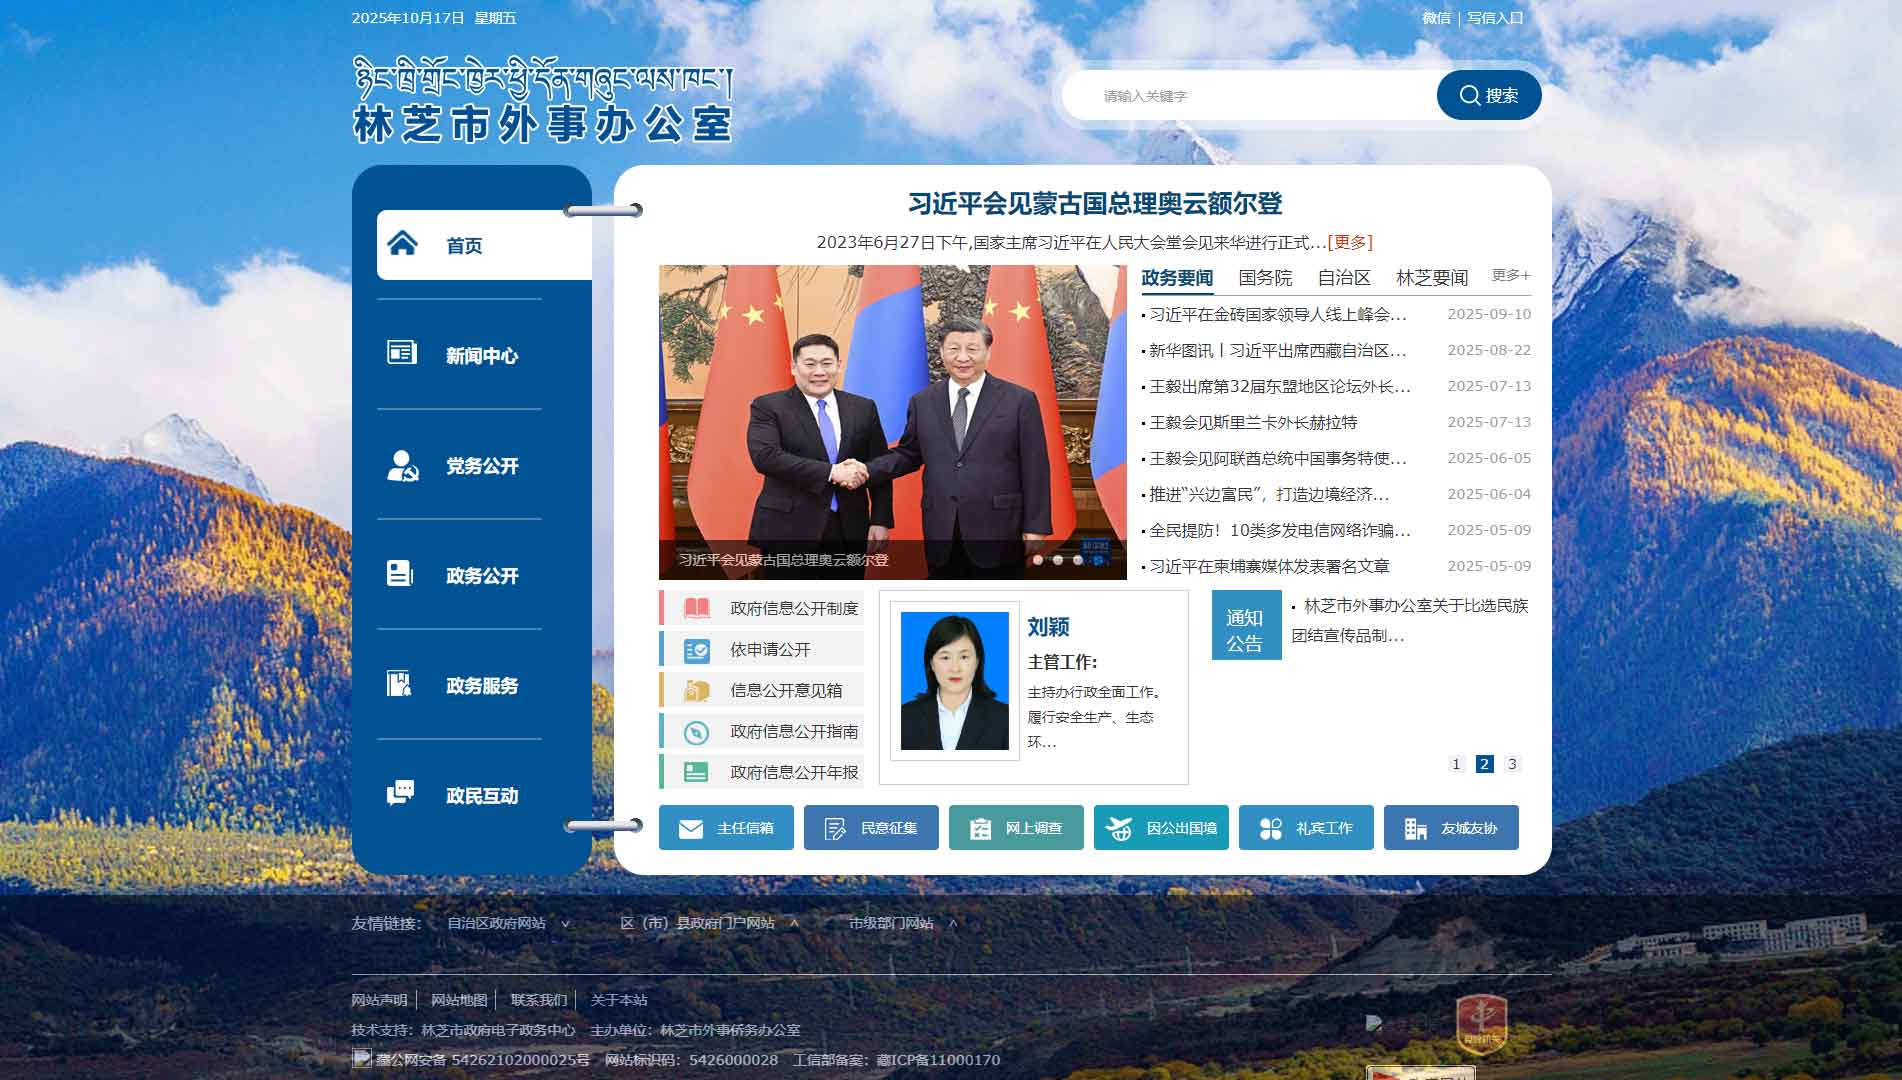This screenshot has height=1080, width=1902.
Task: Open the 更多+ news link
Action: 1511,275
